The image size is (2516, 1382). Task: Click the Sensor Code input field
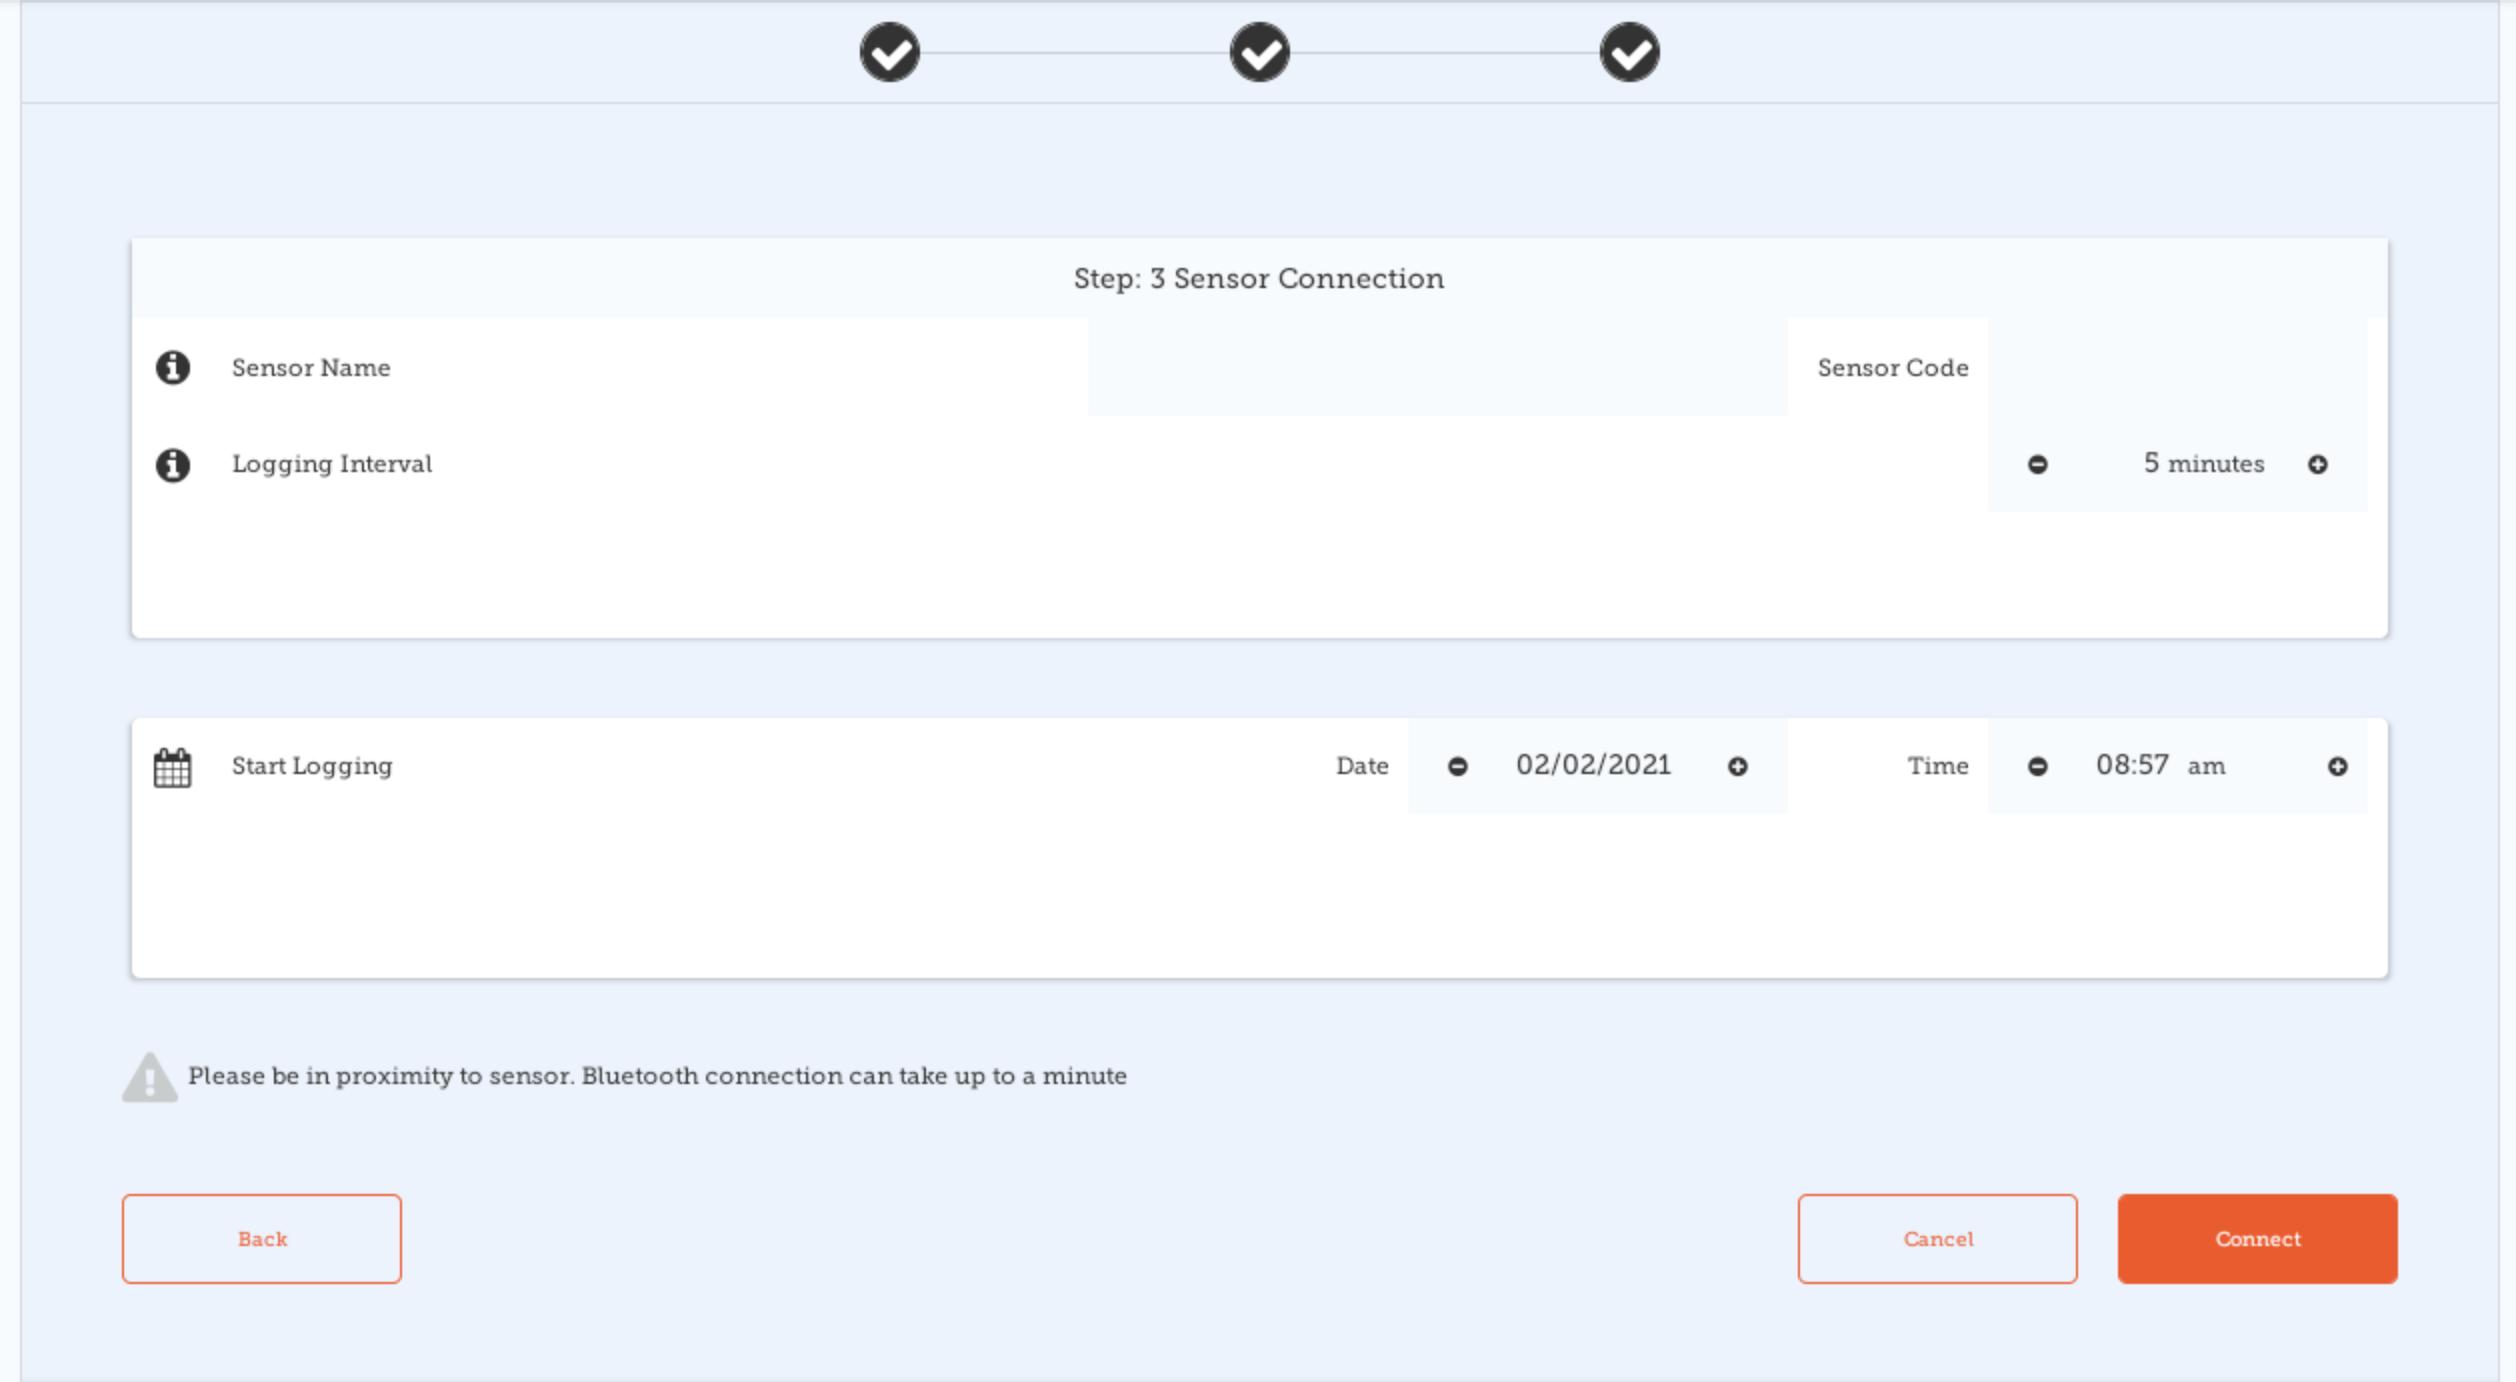tap(2177, 367)
